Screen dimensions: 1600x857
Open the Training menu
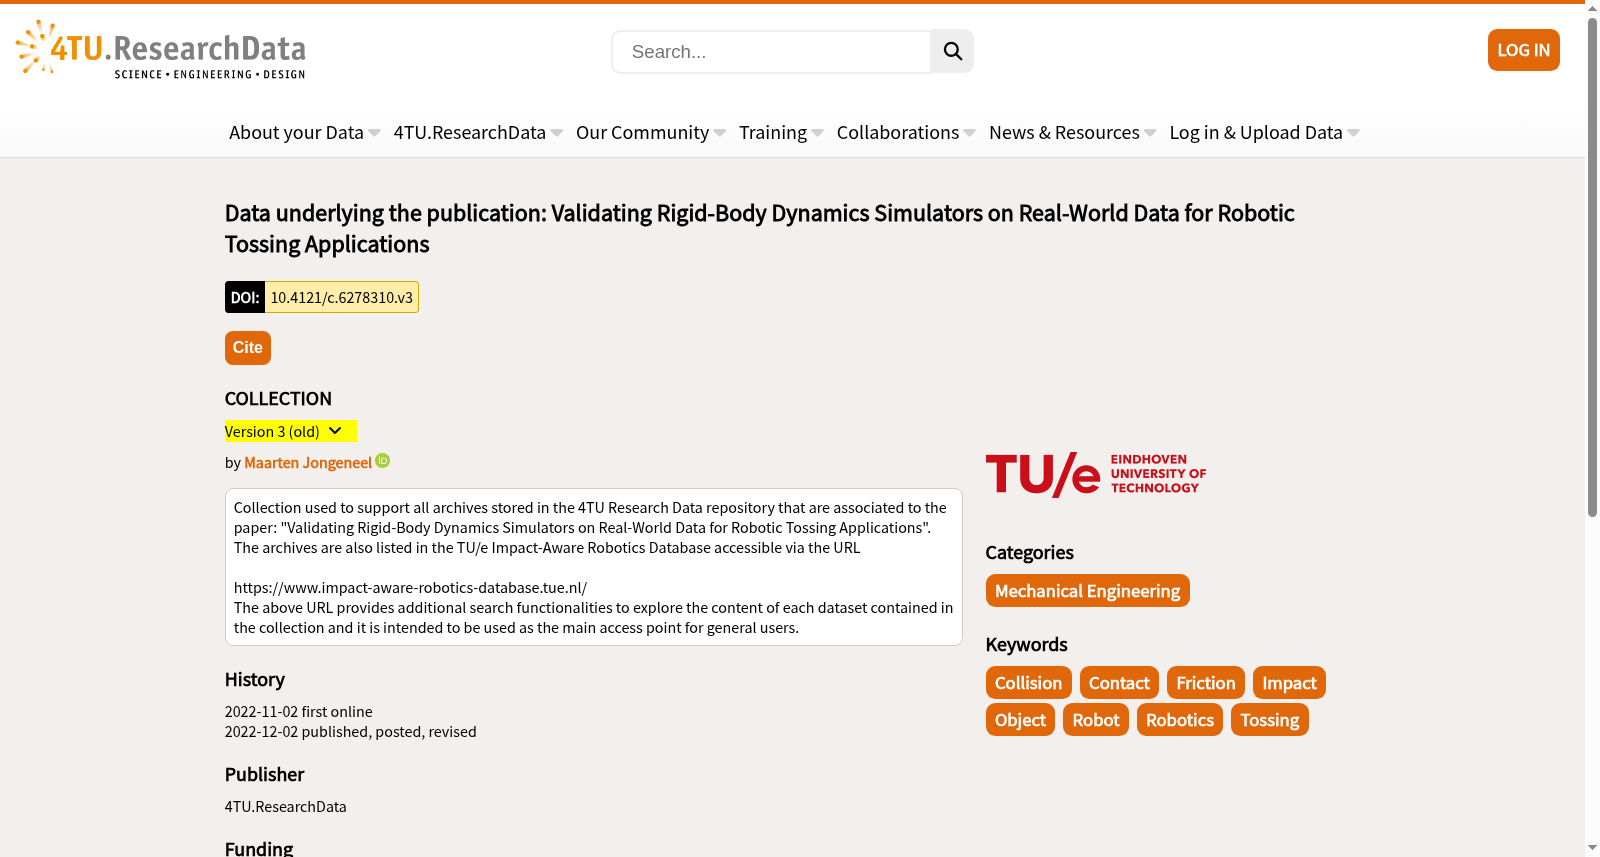pyautogui.click(x=773, y=132)
